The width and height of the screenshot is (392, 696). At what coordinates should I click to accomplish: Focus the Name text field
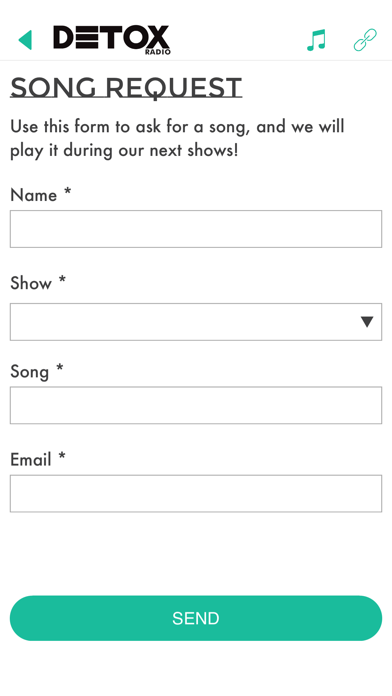pyautogui.click(x=196, y=229)
